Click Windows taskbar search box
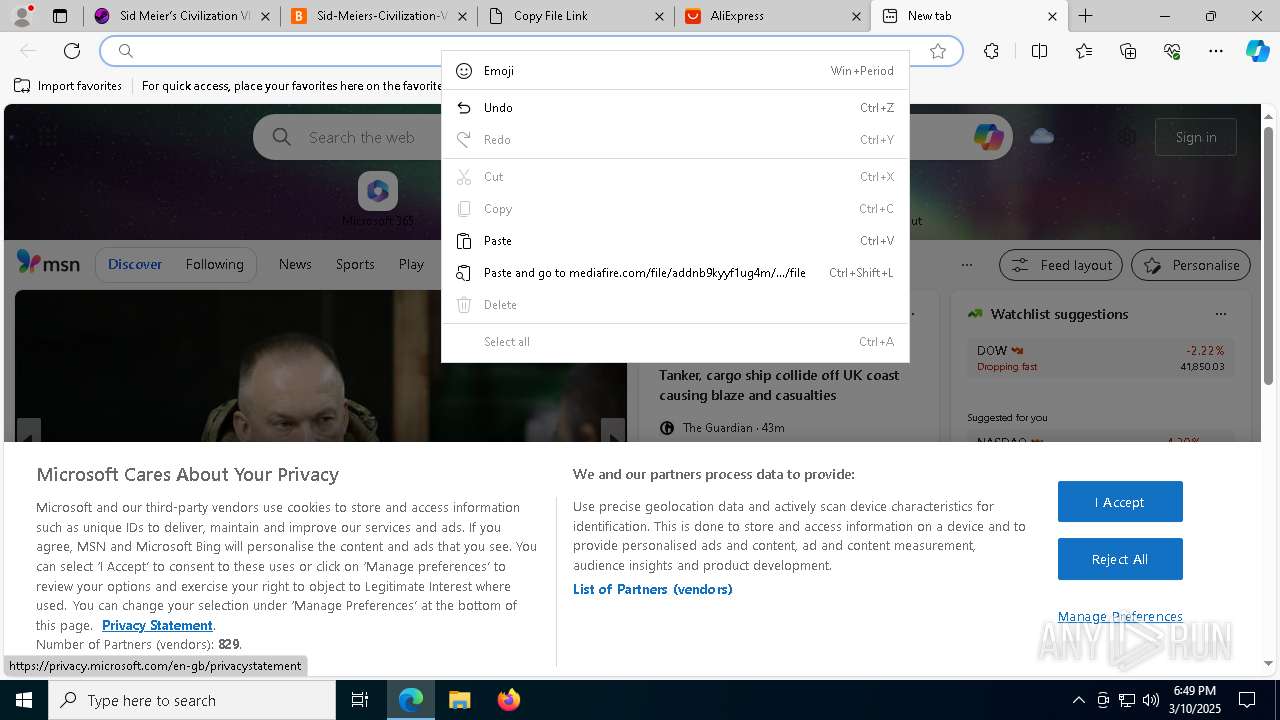This screenshot has height=720, width=1280. pyautogui.click(x=192, y=700)
